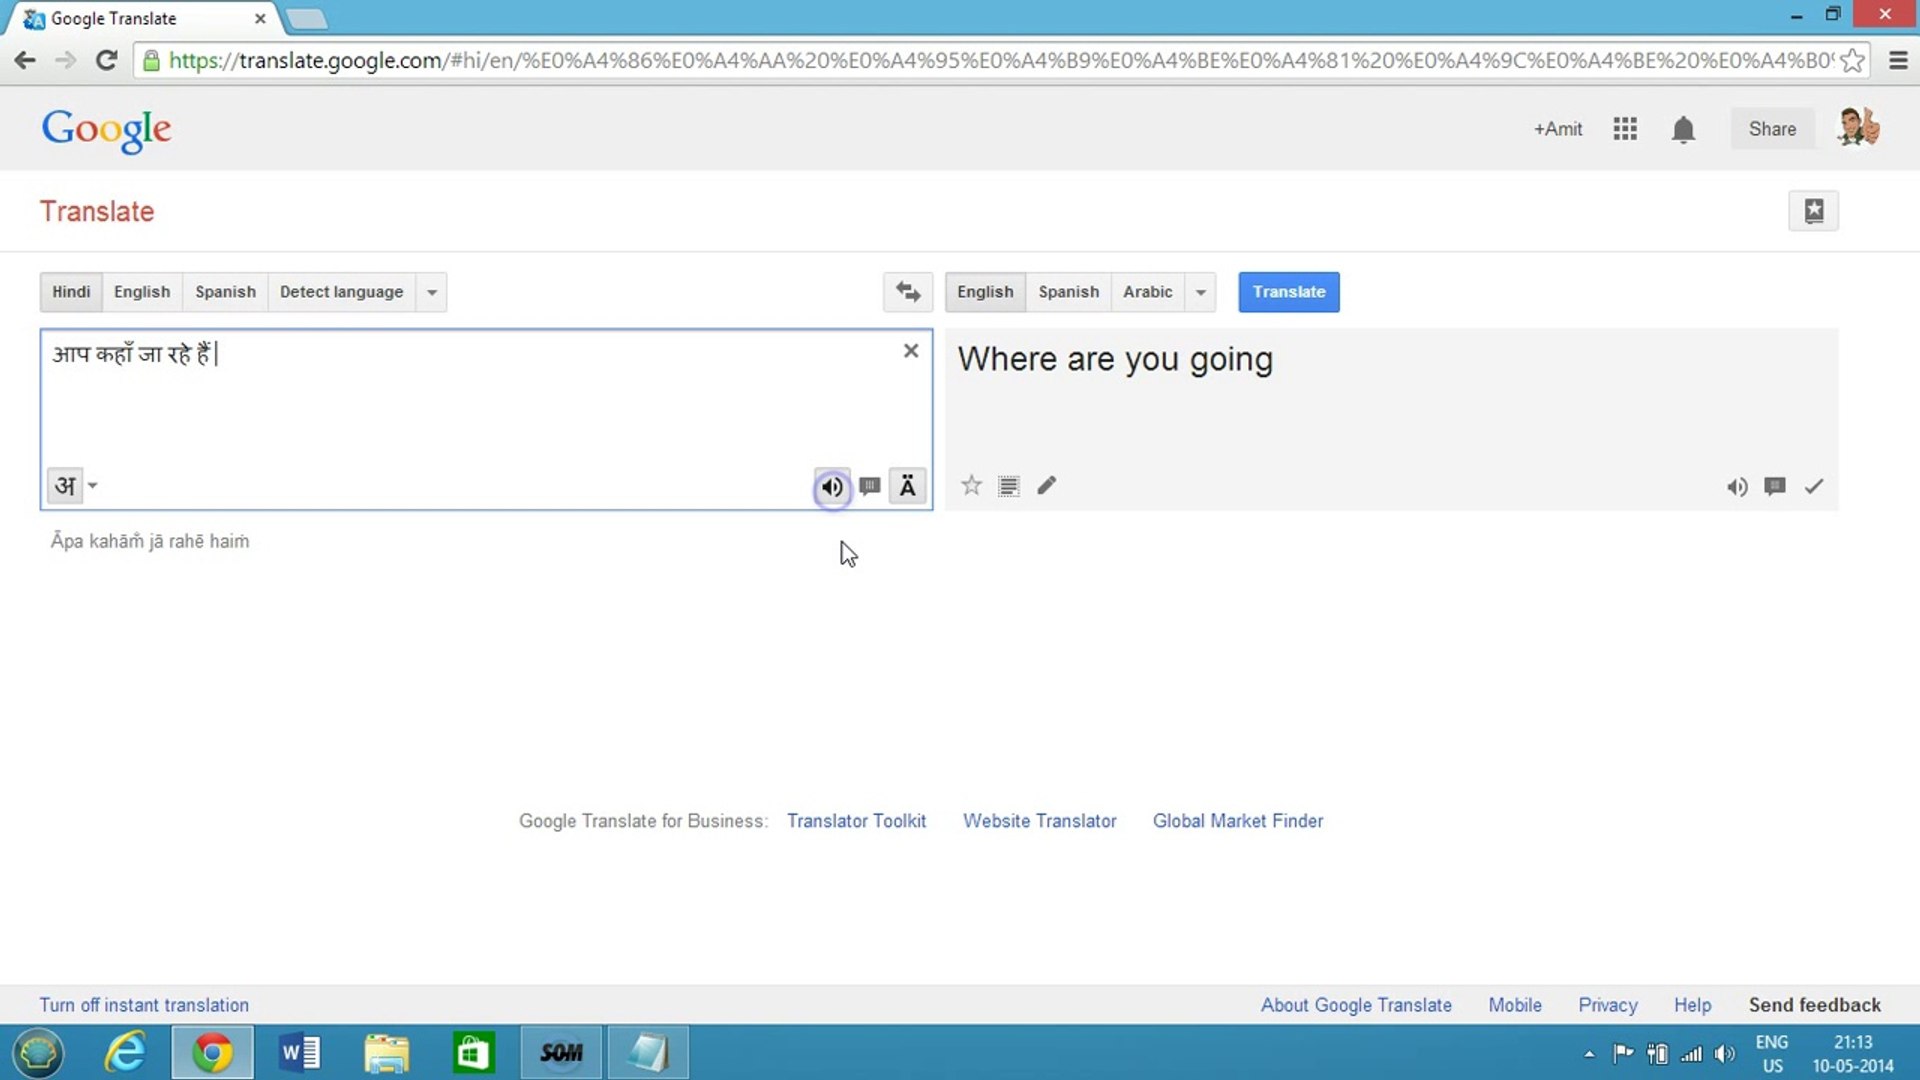The height and width of the screenshot is (1080, 1920).
Task: Open the Google apps grid
Action: click(x=1625, y=129)
